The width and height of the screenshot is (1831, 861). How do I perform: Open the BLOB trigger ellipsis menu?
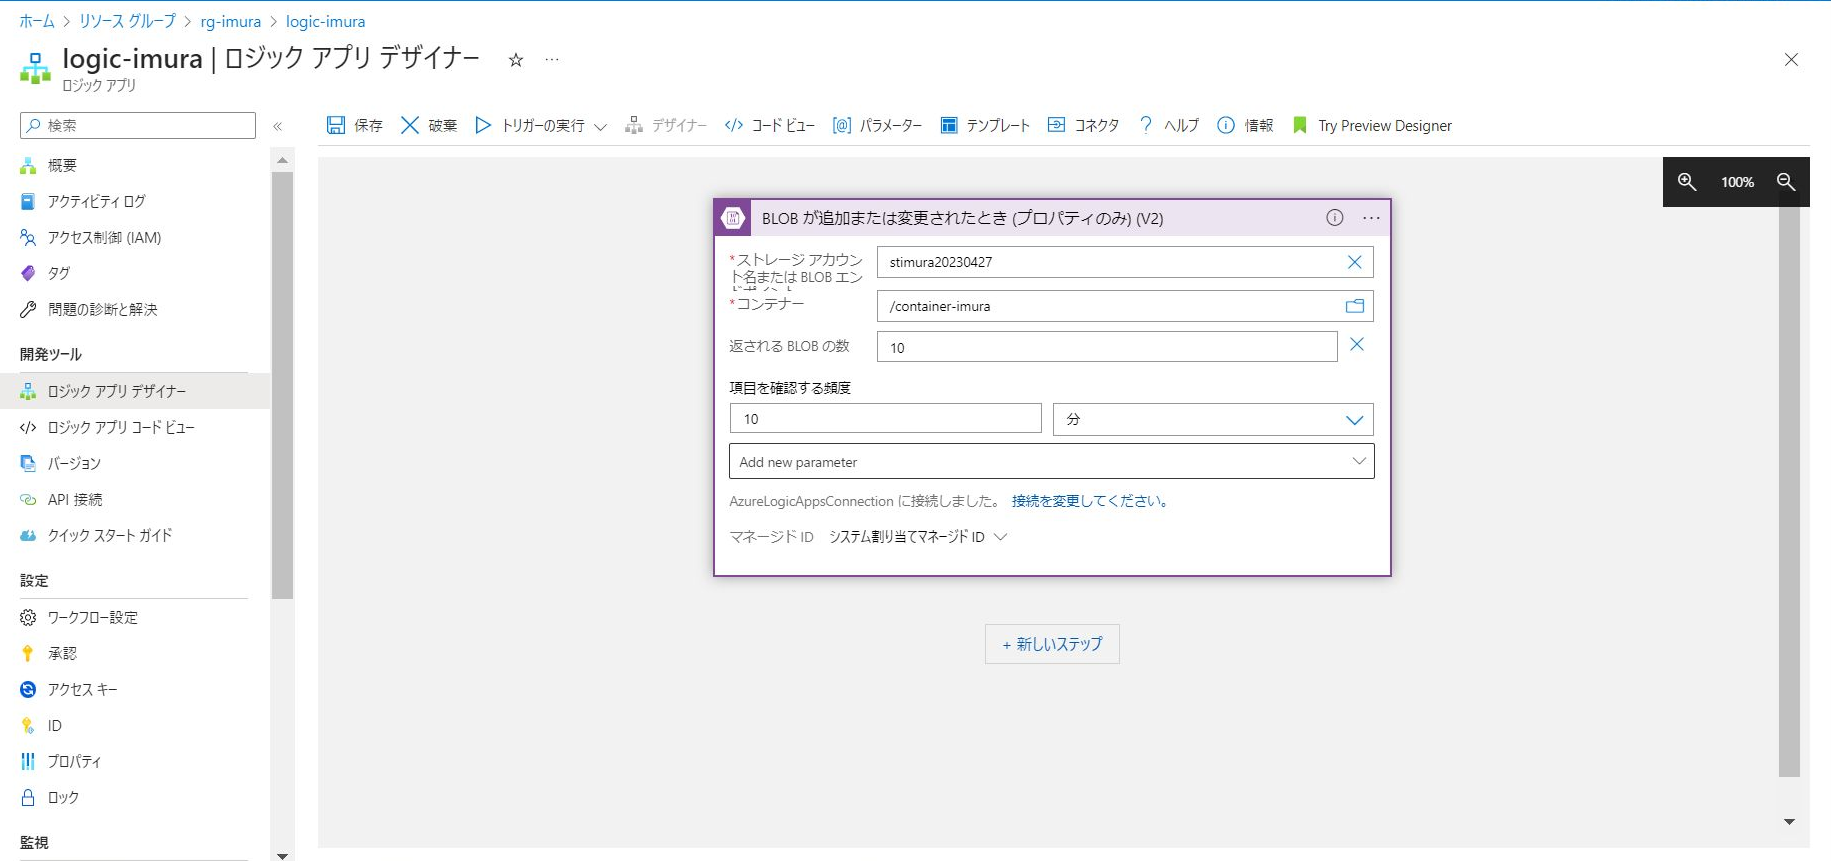click(1371, 218)
